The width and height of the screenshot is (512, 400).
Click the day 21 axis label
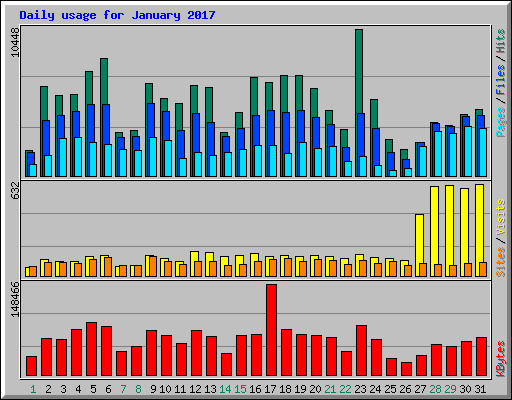pos(330,389)
